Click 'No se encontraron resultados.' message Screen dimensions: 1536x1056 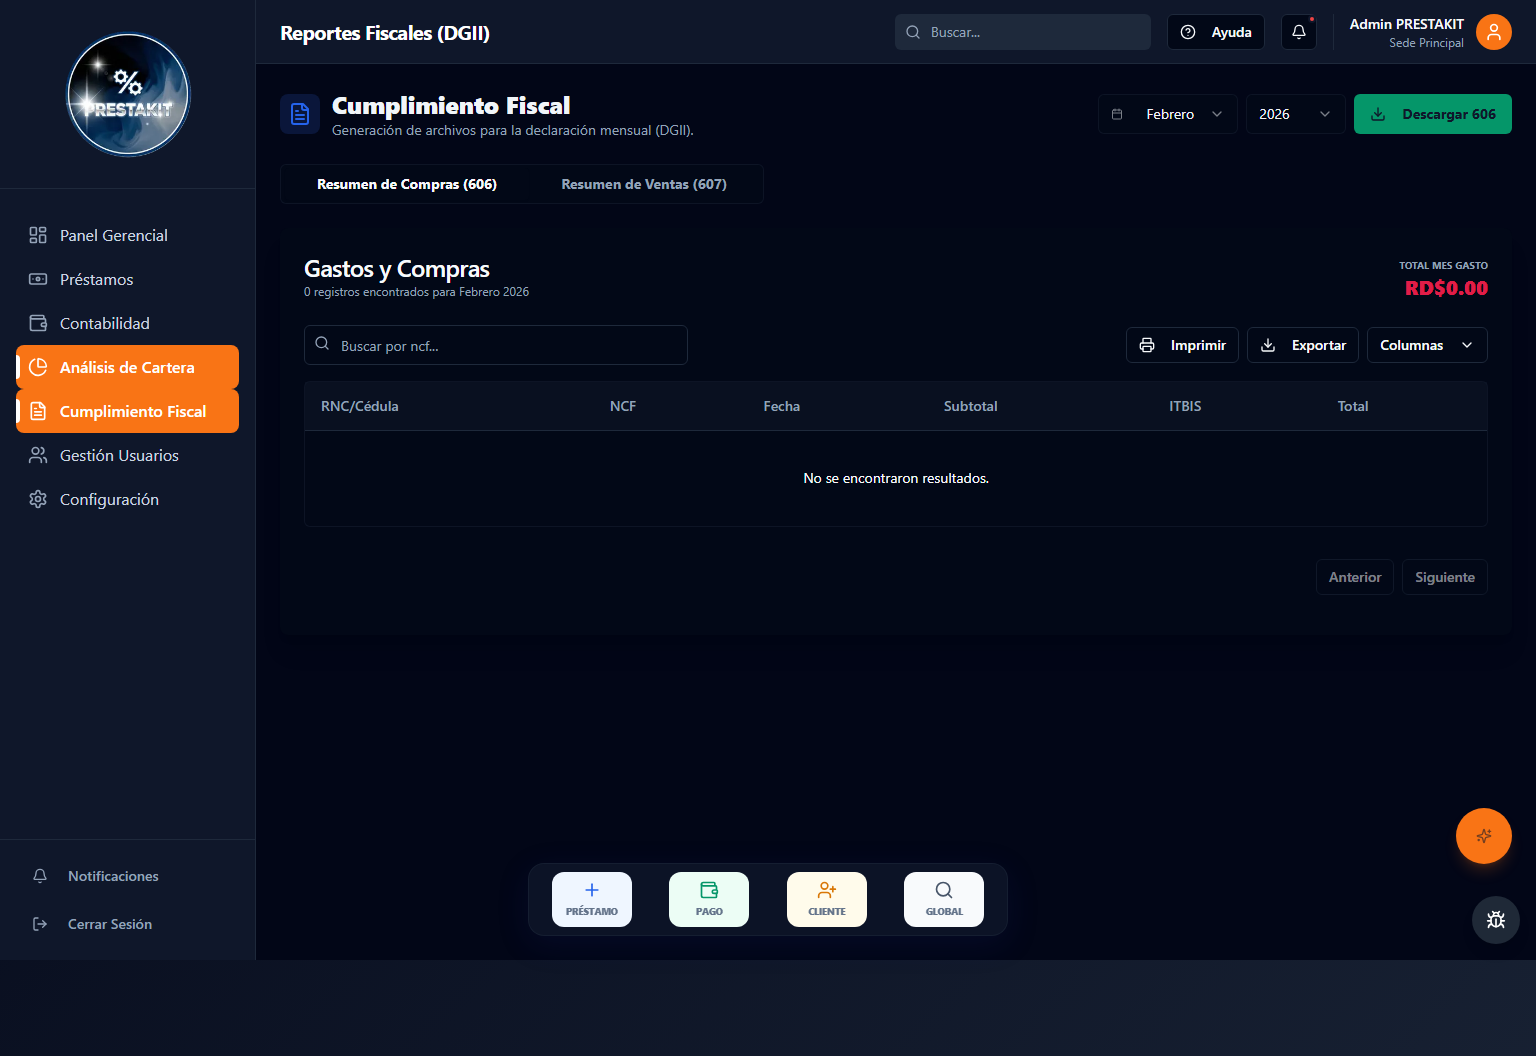pyautogui.click(x=896, y=478)
